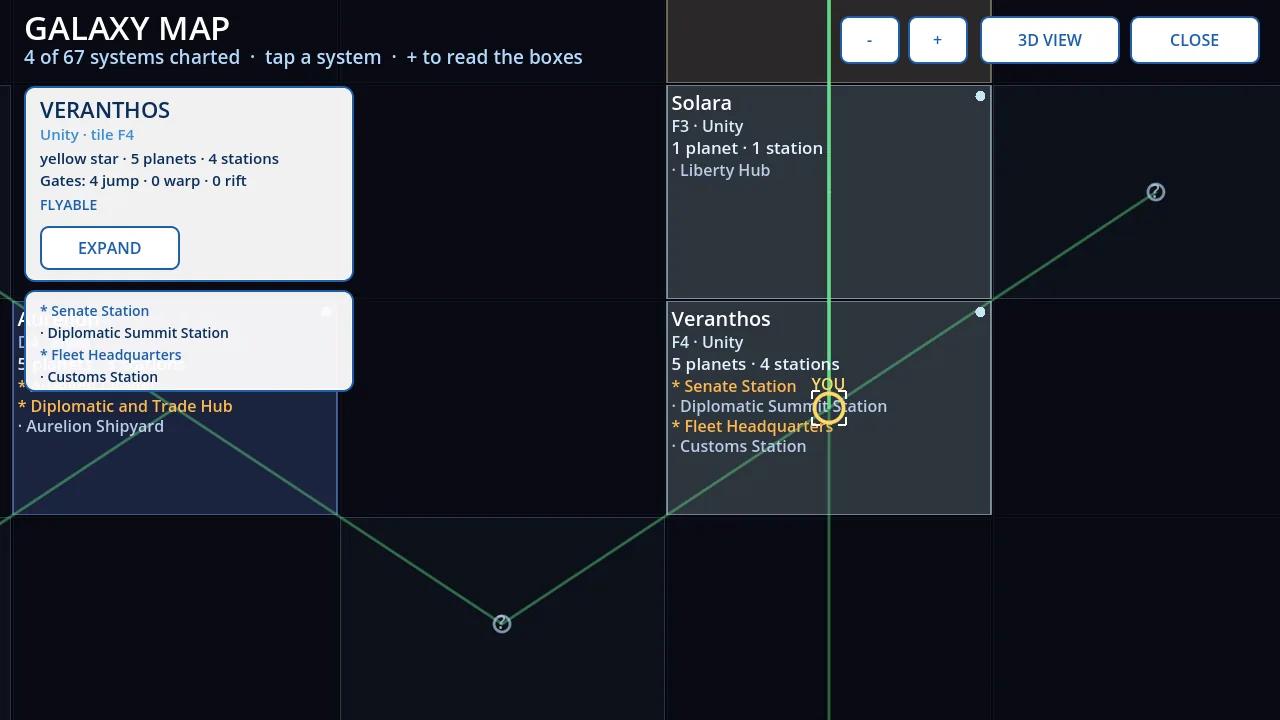Click the dot in Solara tile corner

980,96
